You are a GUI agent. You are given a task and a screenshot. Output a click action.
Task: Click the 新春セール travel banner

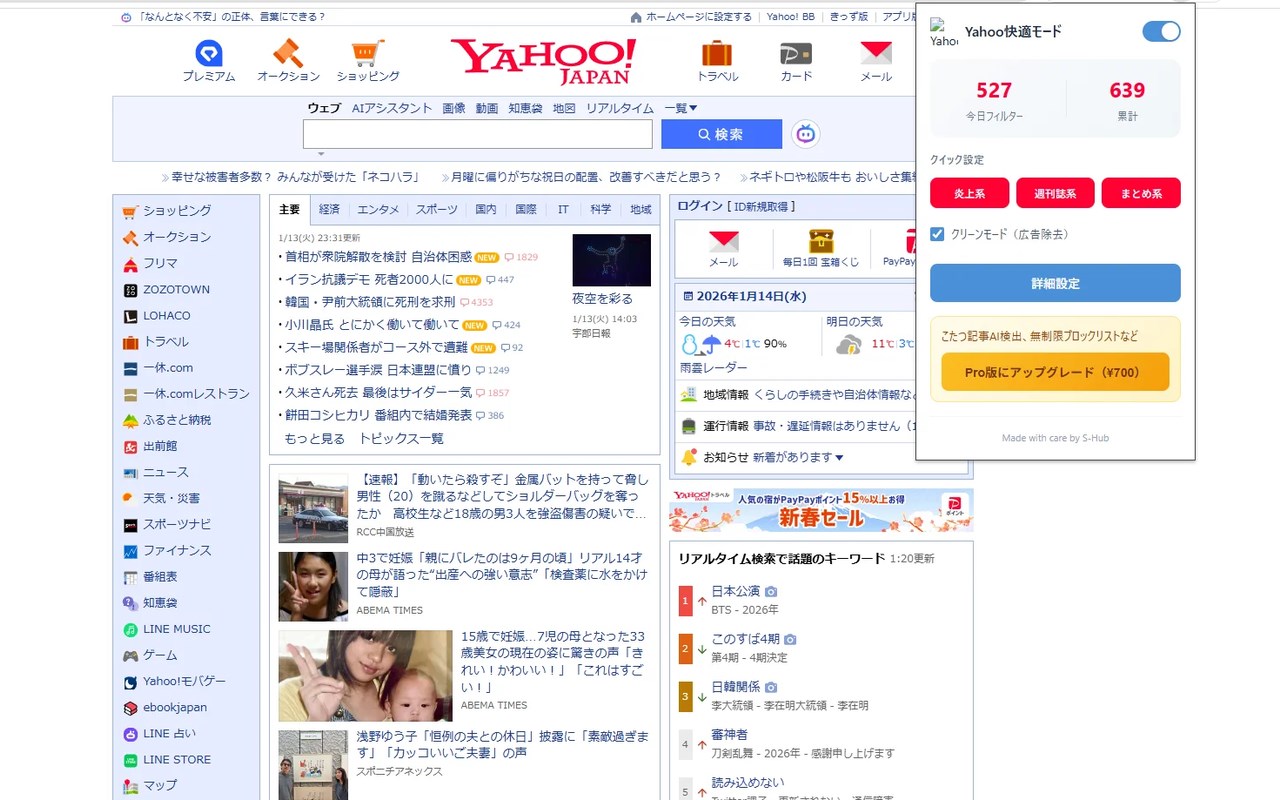821,510
